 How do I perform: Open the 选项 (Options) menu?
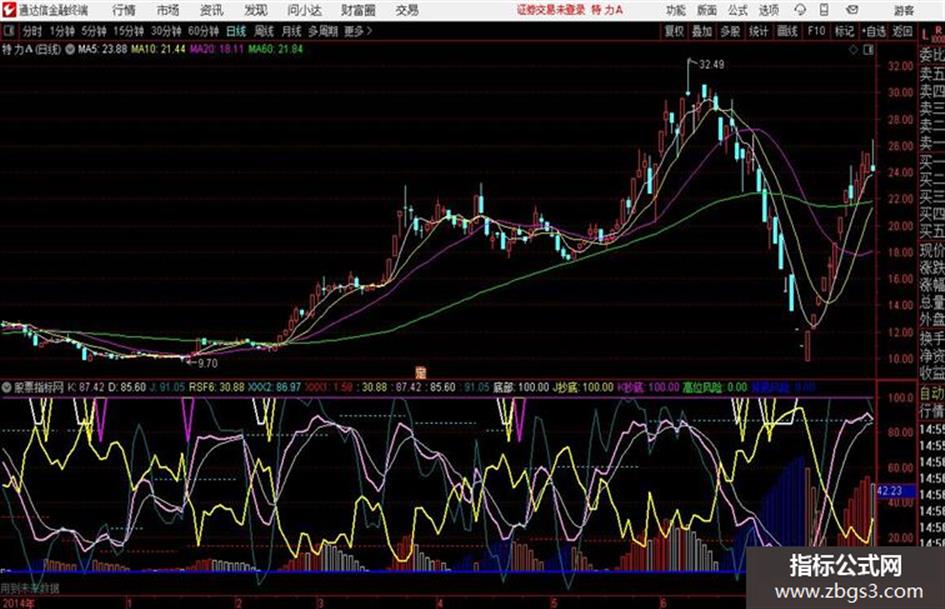click(768, 10)
